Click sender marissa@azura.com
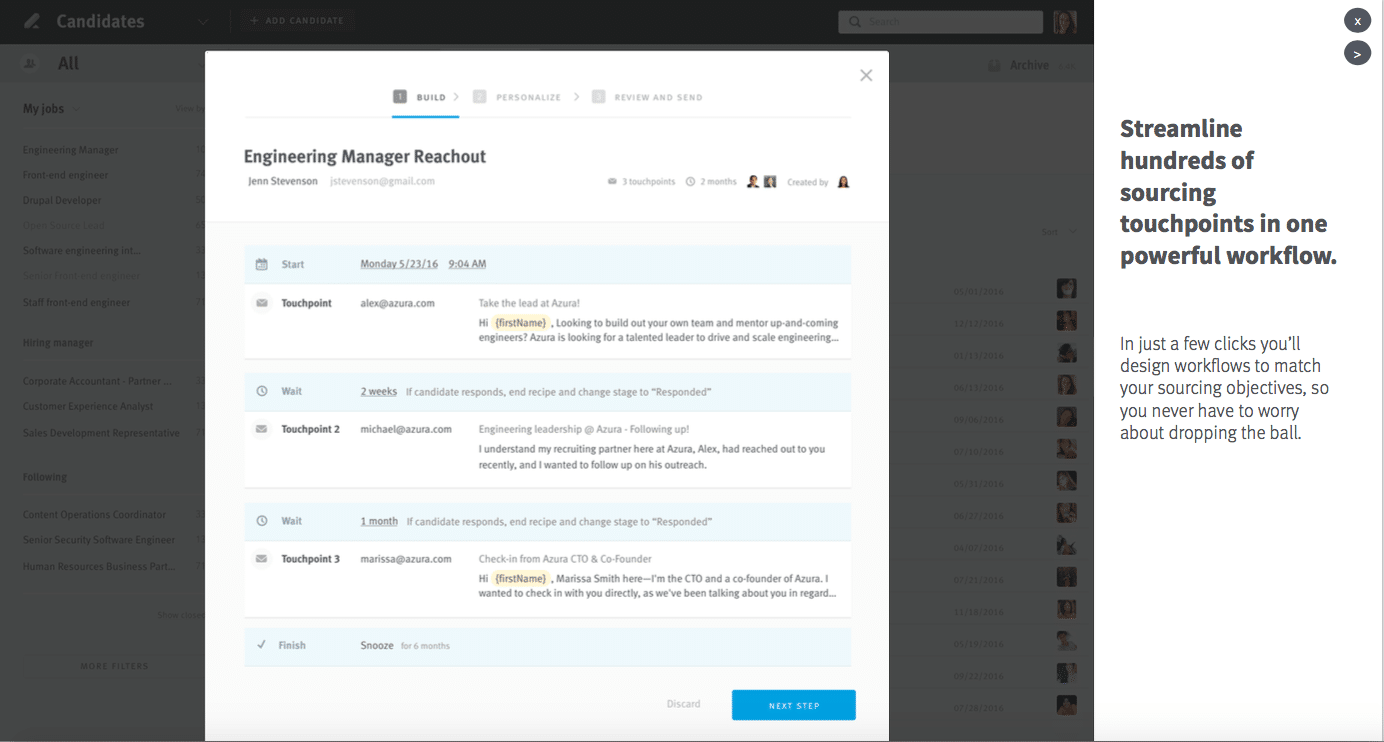Viewport: 1384px width, 742px height. tap(406, 559)
